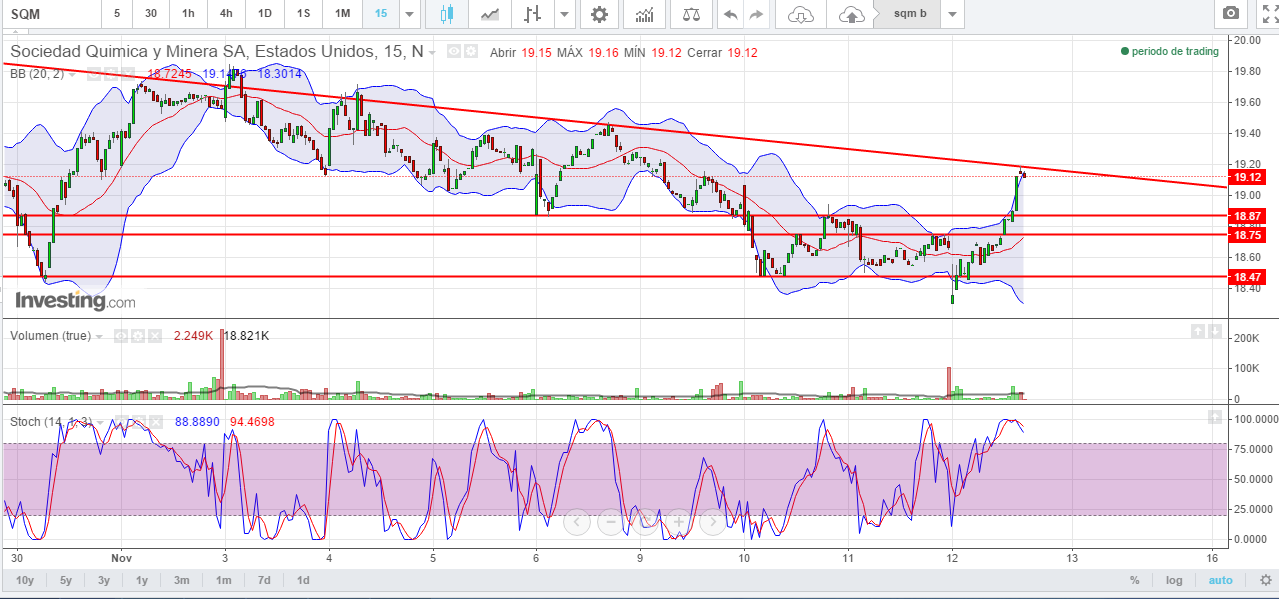Undo the last chart action

730,14
